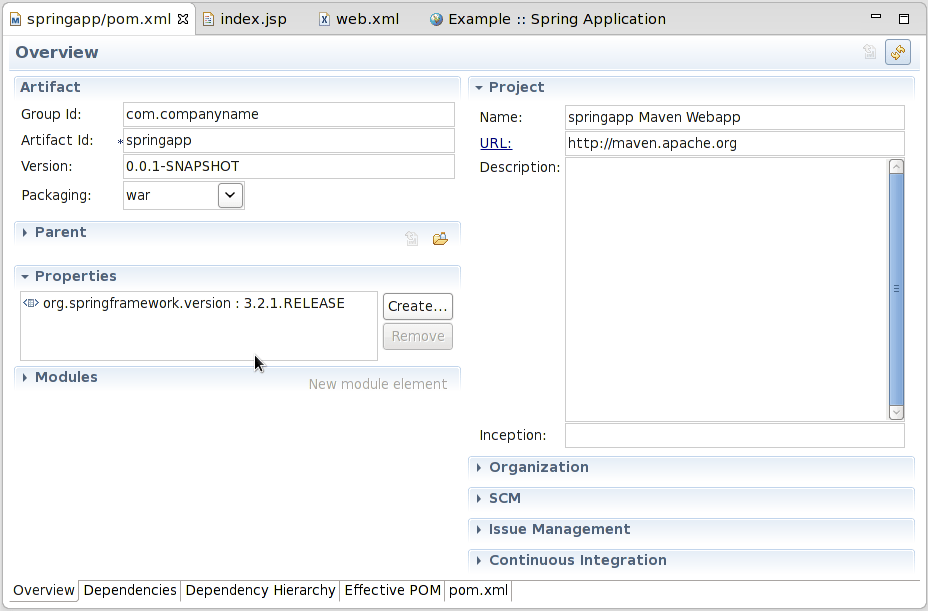Click the Description field scrollbar down arrow
This screenshot has width=928, height=611.
[x=897, y=411]
